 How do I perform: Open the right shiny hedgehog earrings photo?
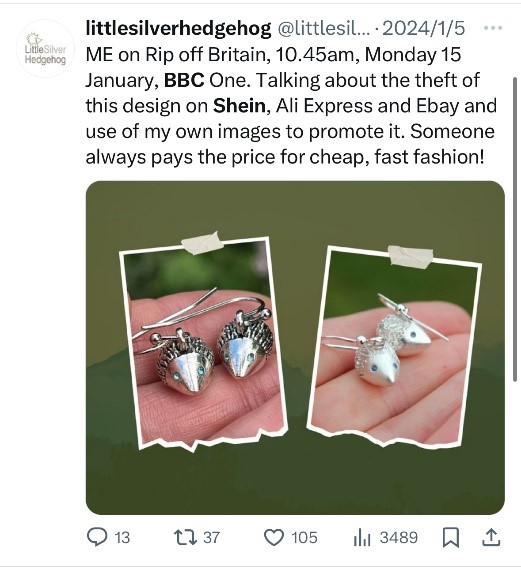point(394,346)
